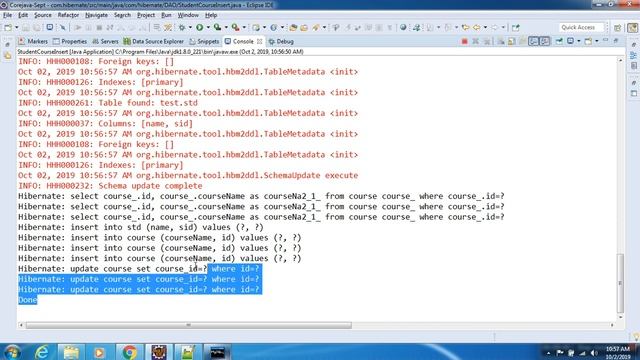Open the Back history dropdown arrow
Screen dimensions: 640x360
click(x=485, y=27)
